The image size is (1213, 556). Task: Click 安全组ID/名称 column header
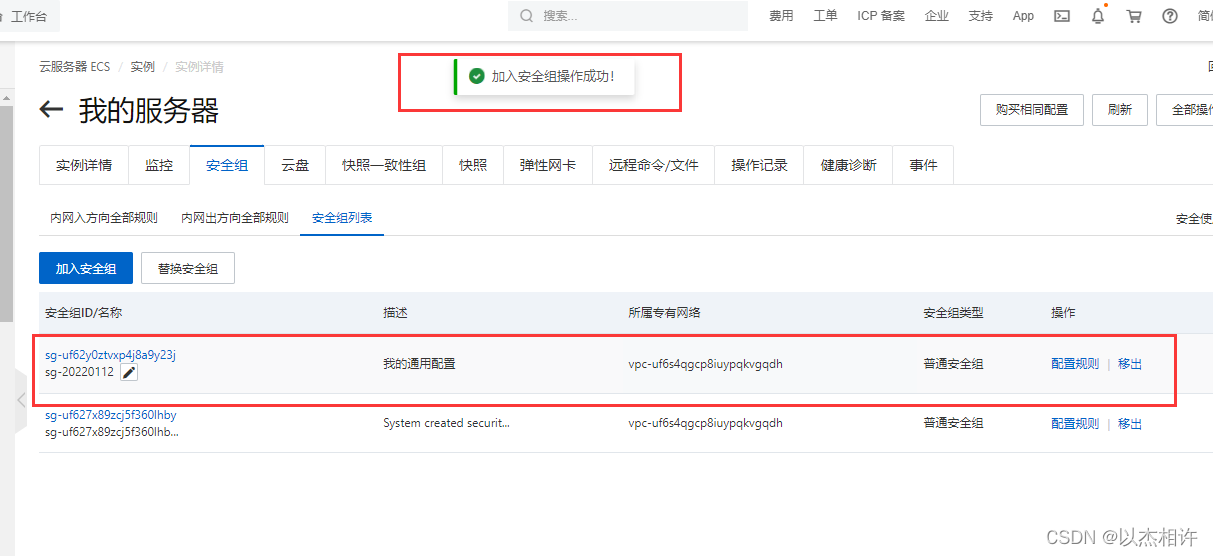pyautogui.click(x=84, y=313)
